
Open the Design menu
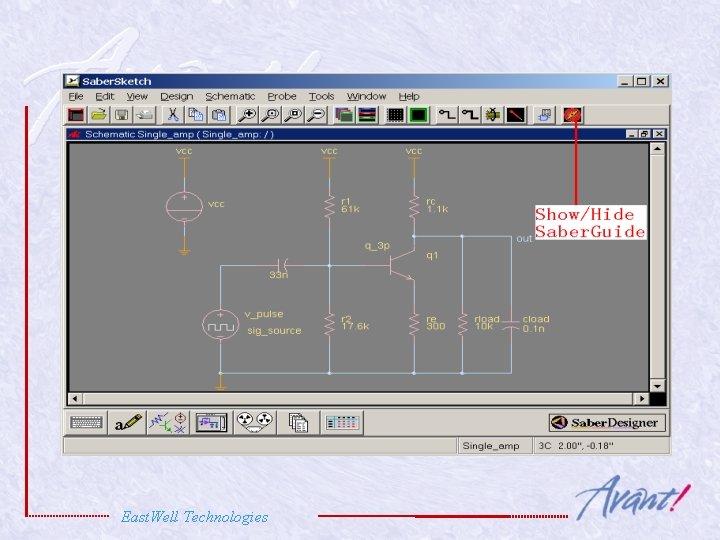(177, 96)
